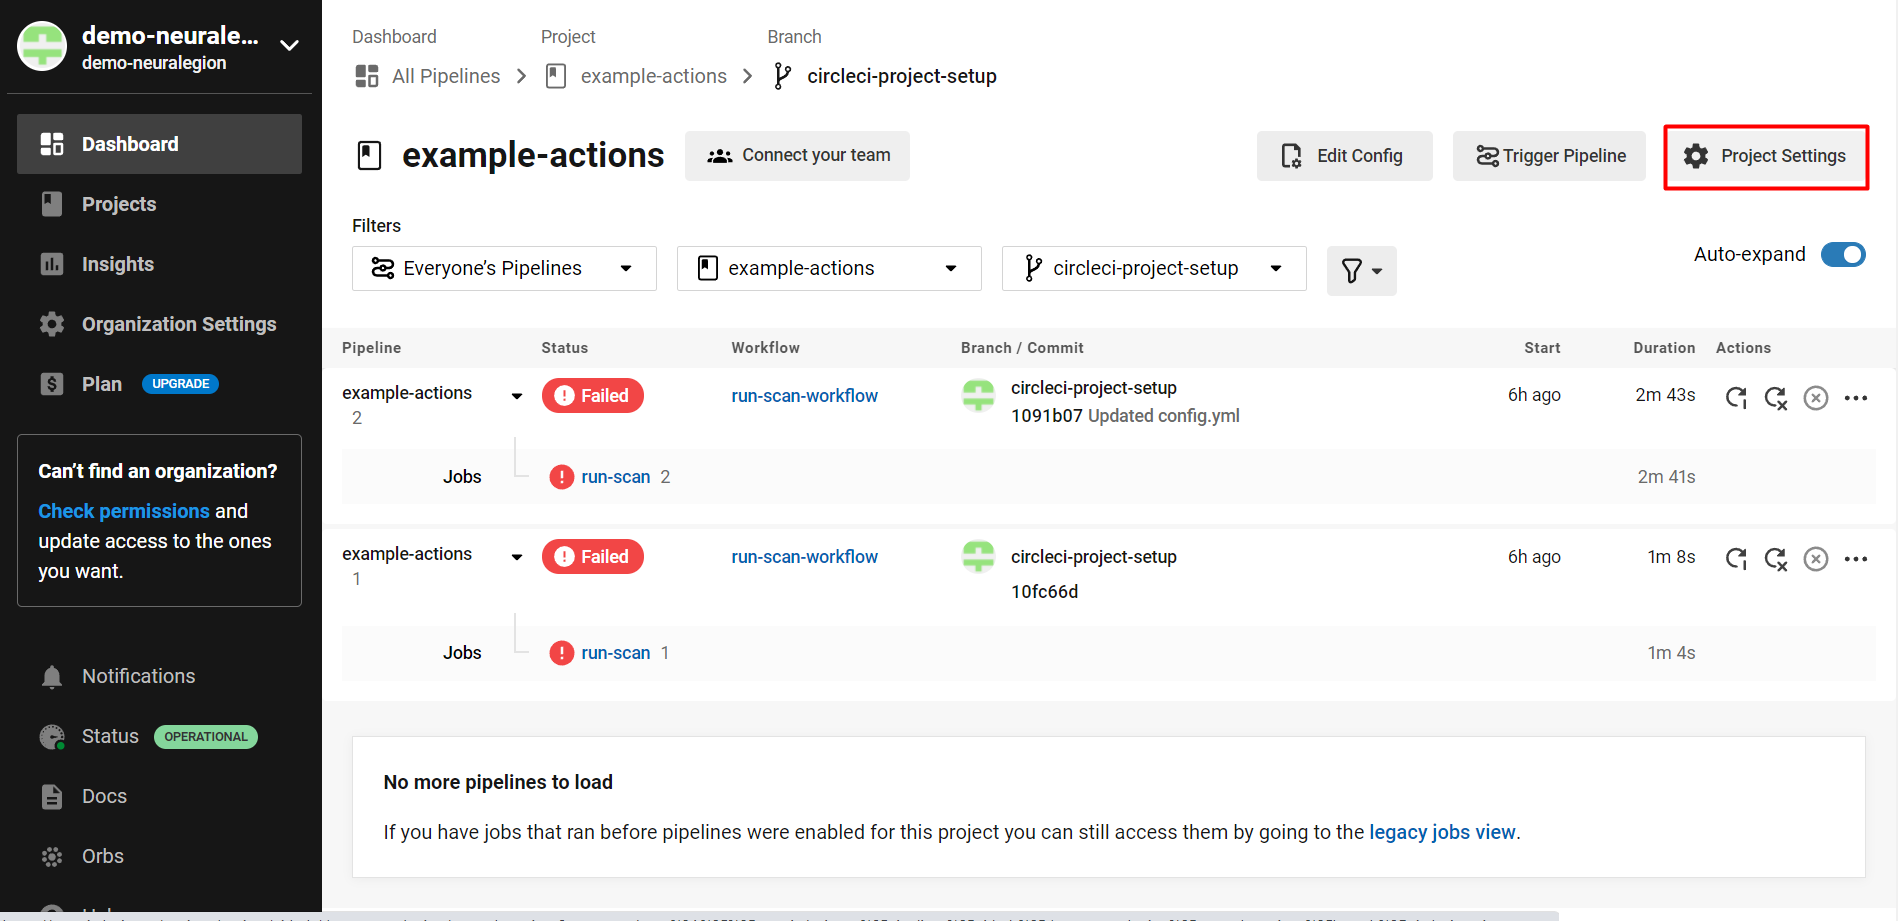Click the Orbs icon
The width and height of the screenshot is (1898, 921).
(x=52, y=857)
